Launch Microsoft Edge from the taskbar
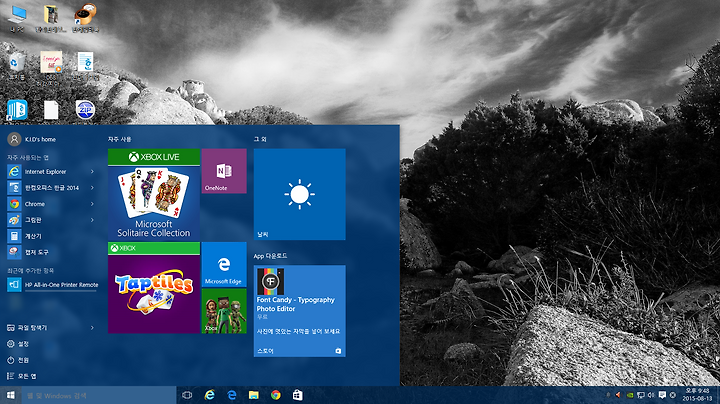Screen dimensions: 720x404 tap(231, 395)
